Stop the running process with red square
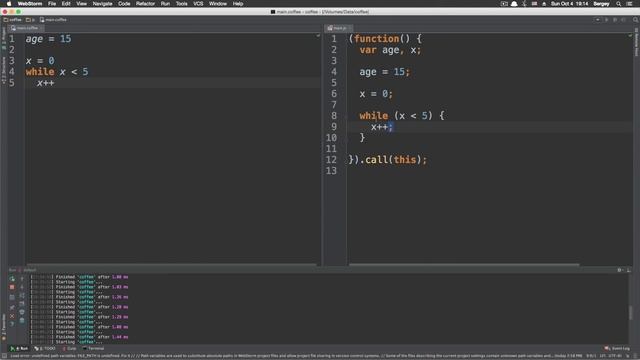Screen dimensions: 640x360 [x=12, y=287]
